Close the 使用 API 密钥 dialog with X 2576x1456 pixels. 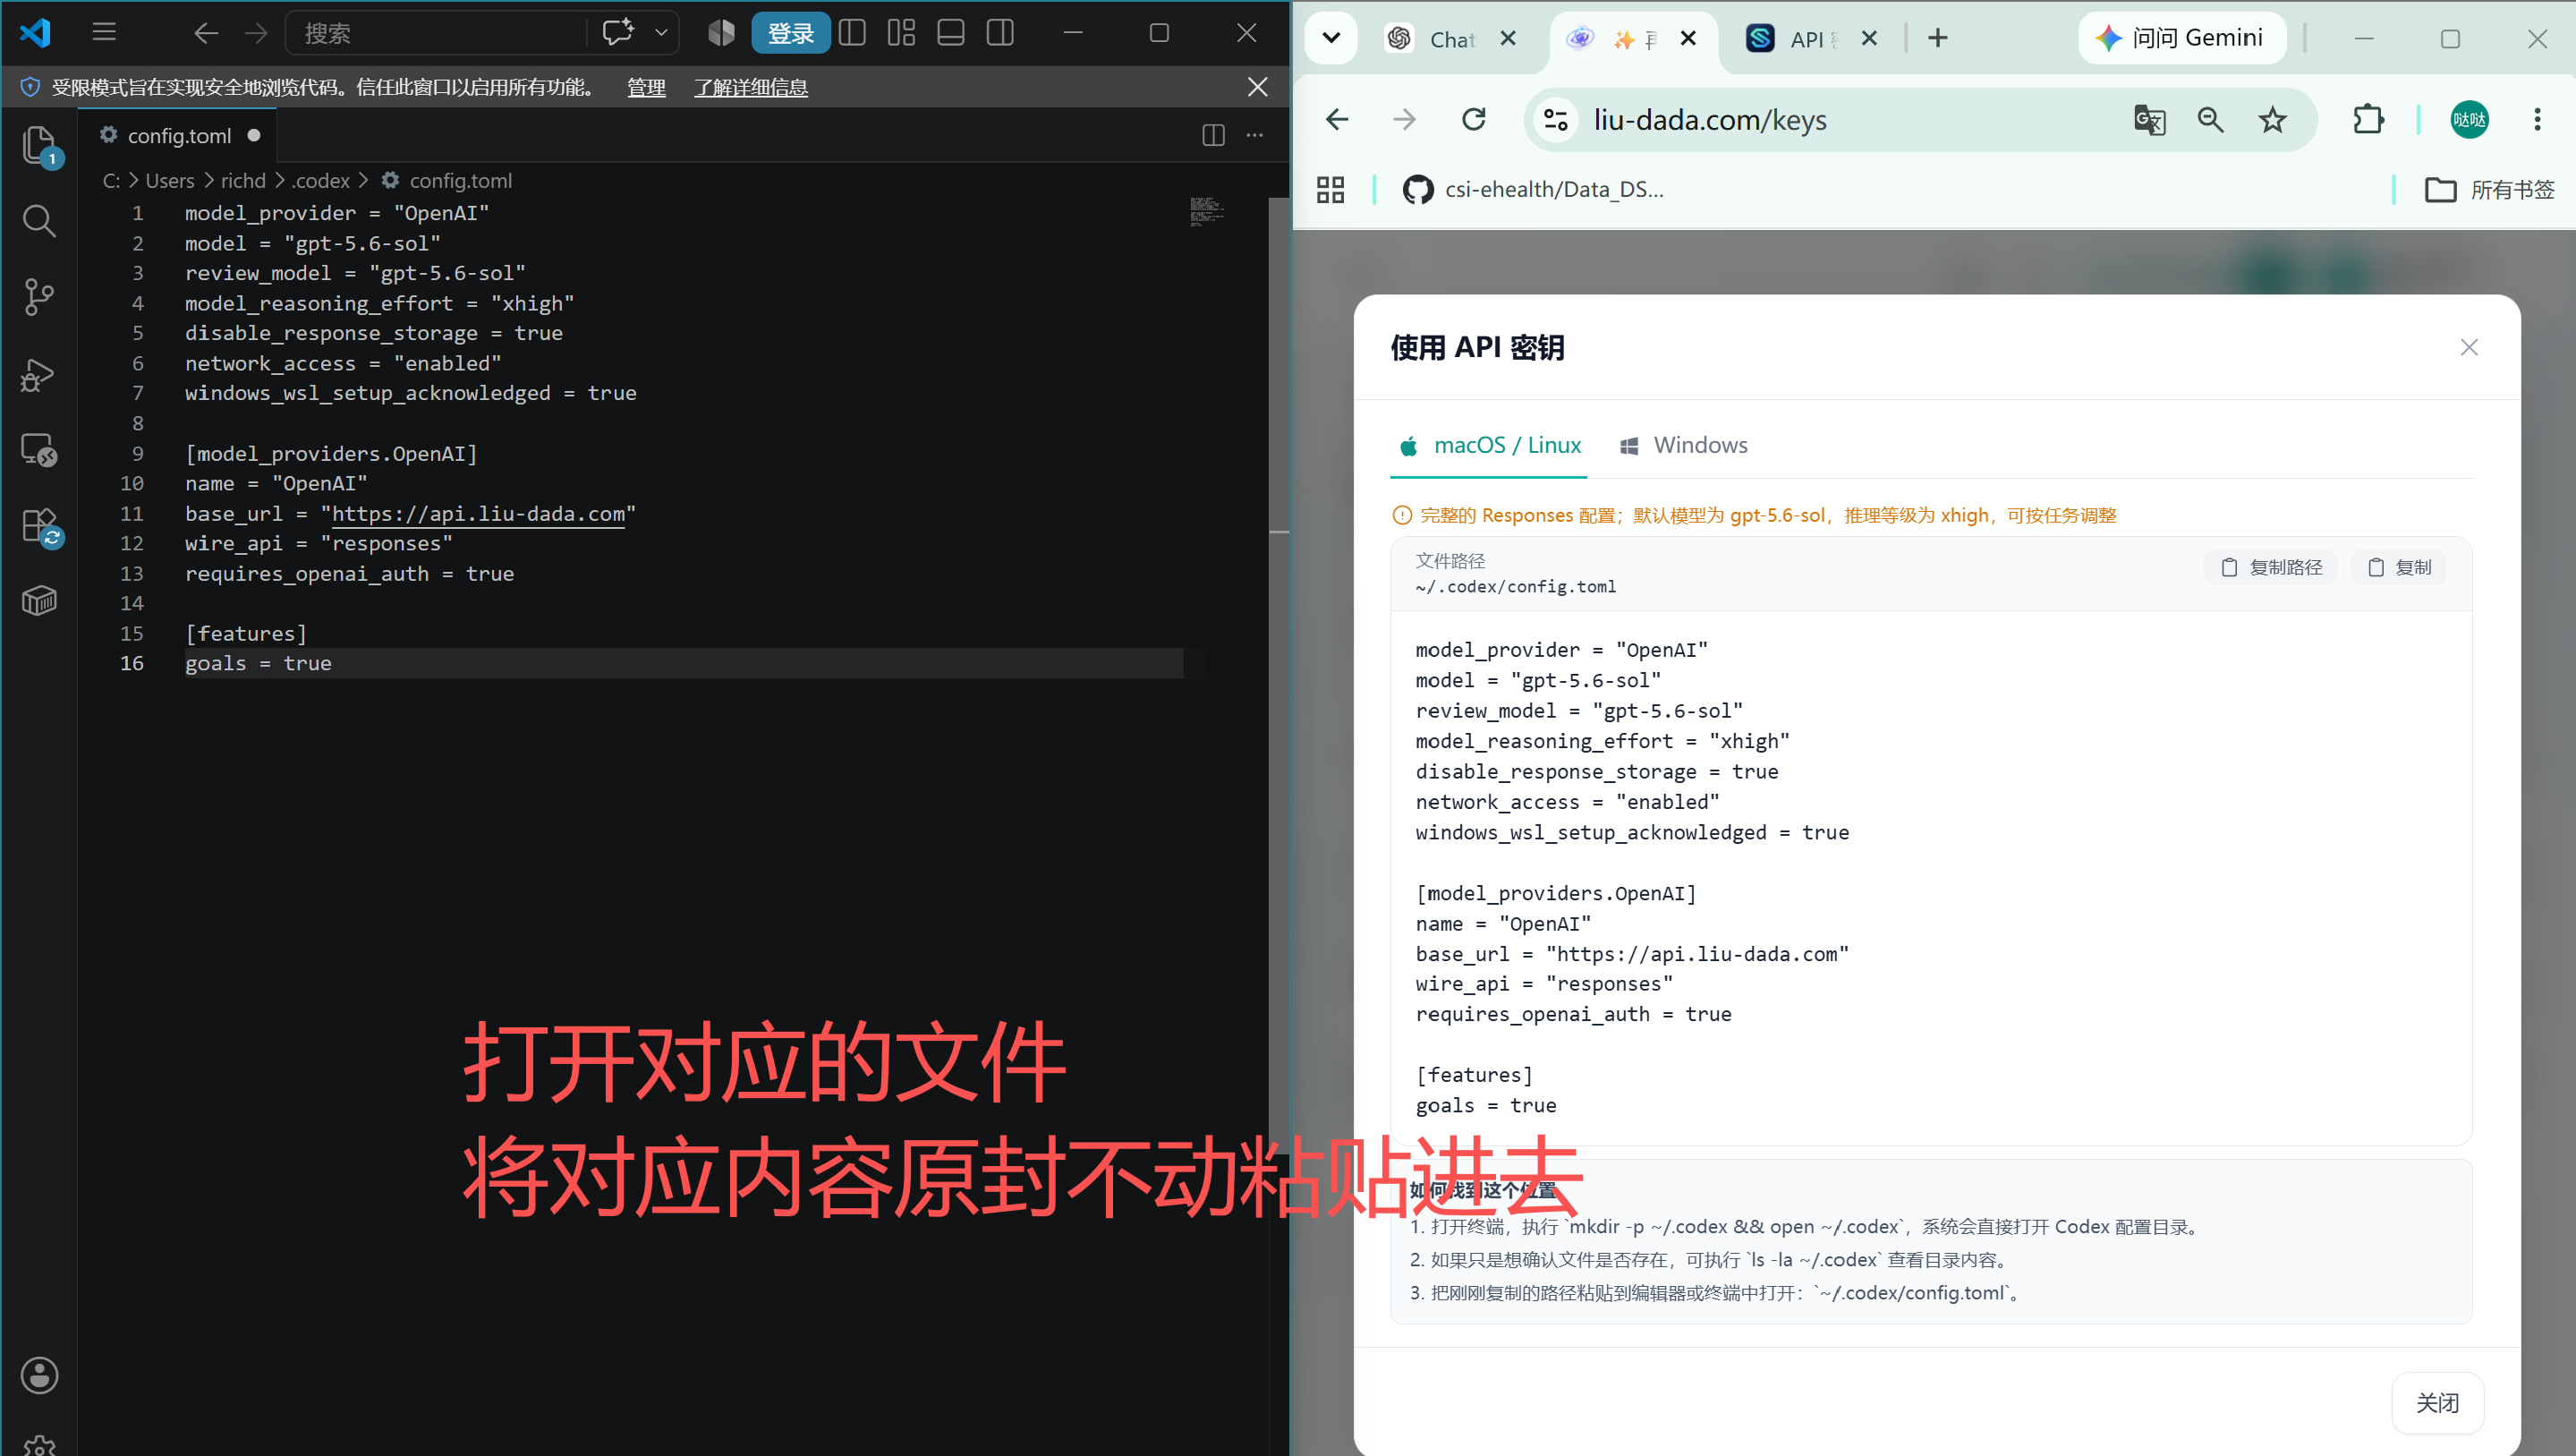tap(2468, 347)
